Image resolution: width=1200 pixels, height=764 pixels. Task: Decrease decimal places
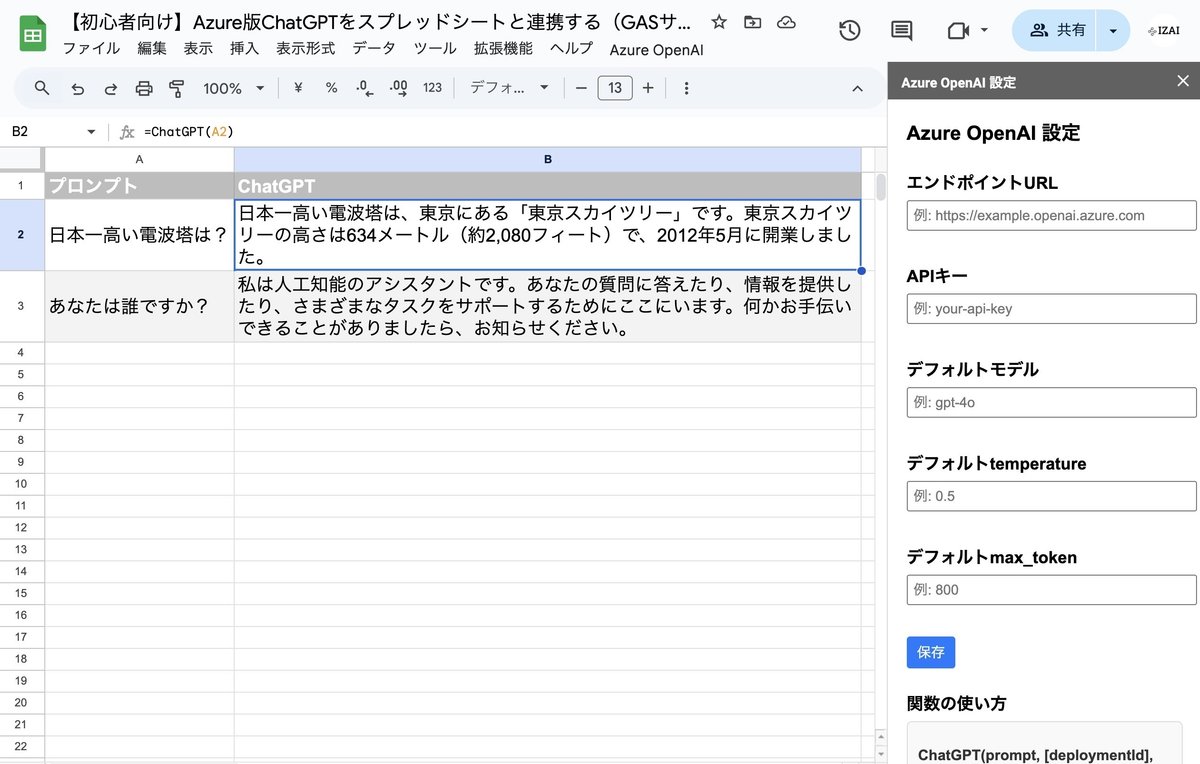(x=364, y=88)
